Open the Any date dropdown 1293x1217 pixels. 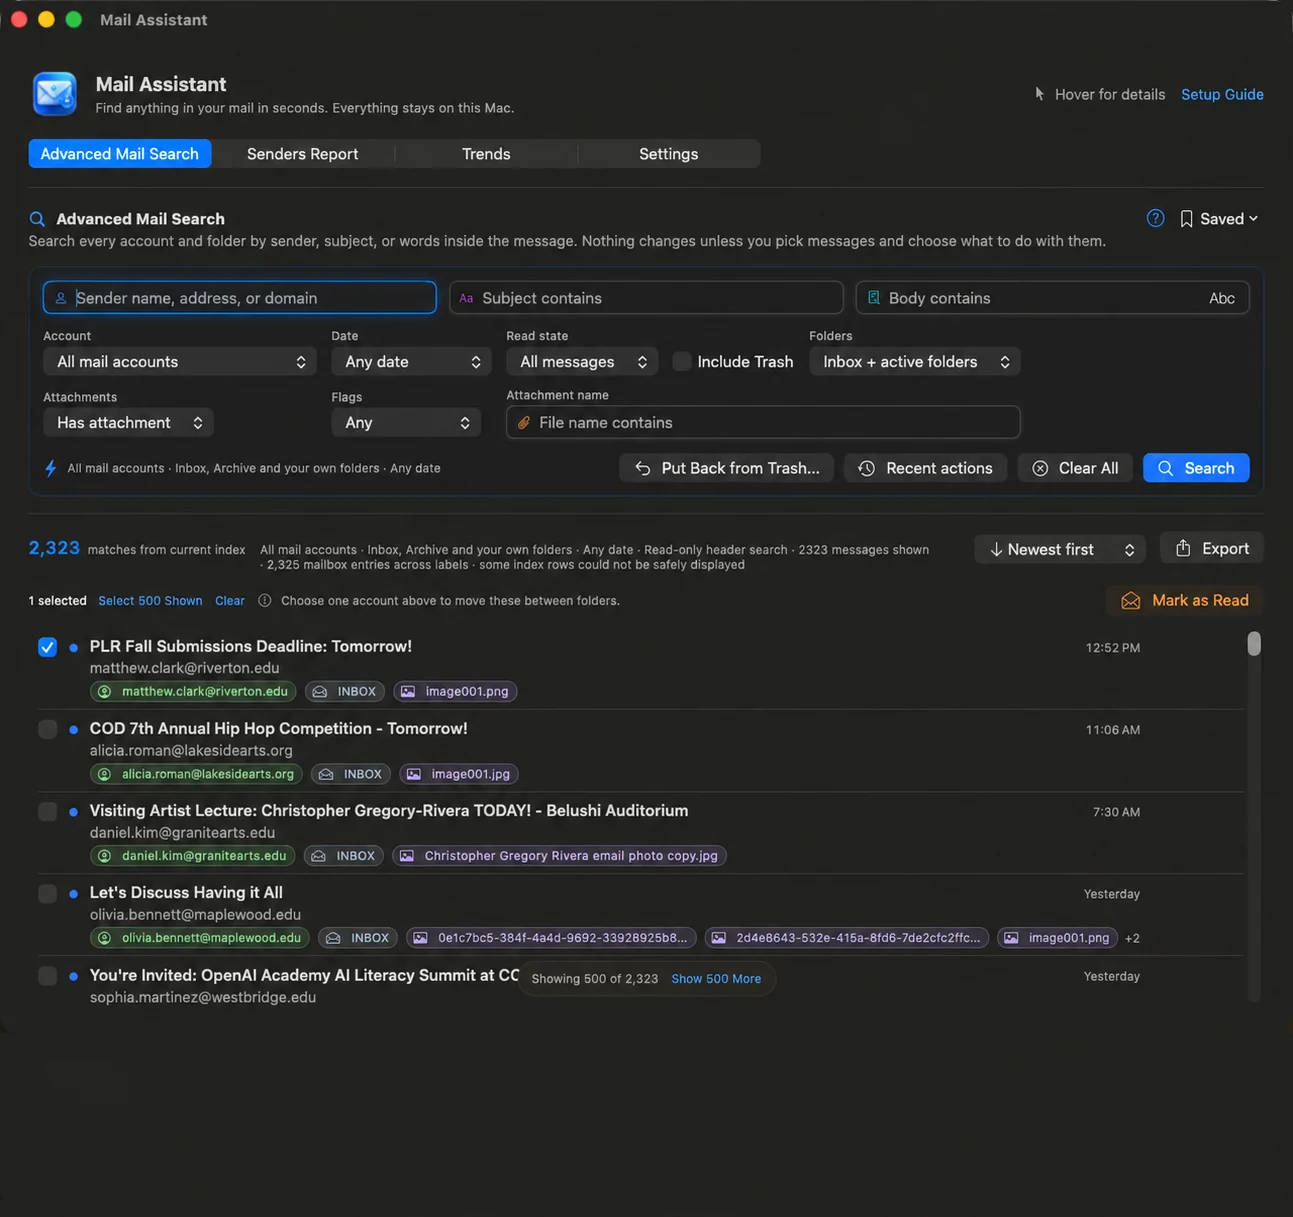coord(411,362)
